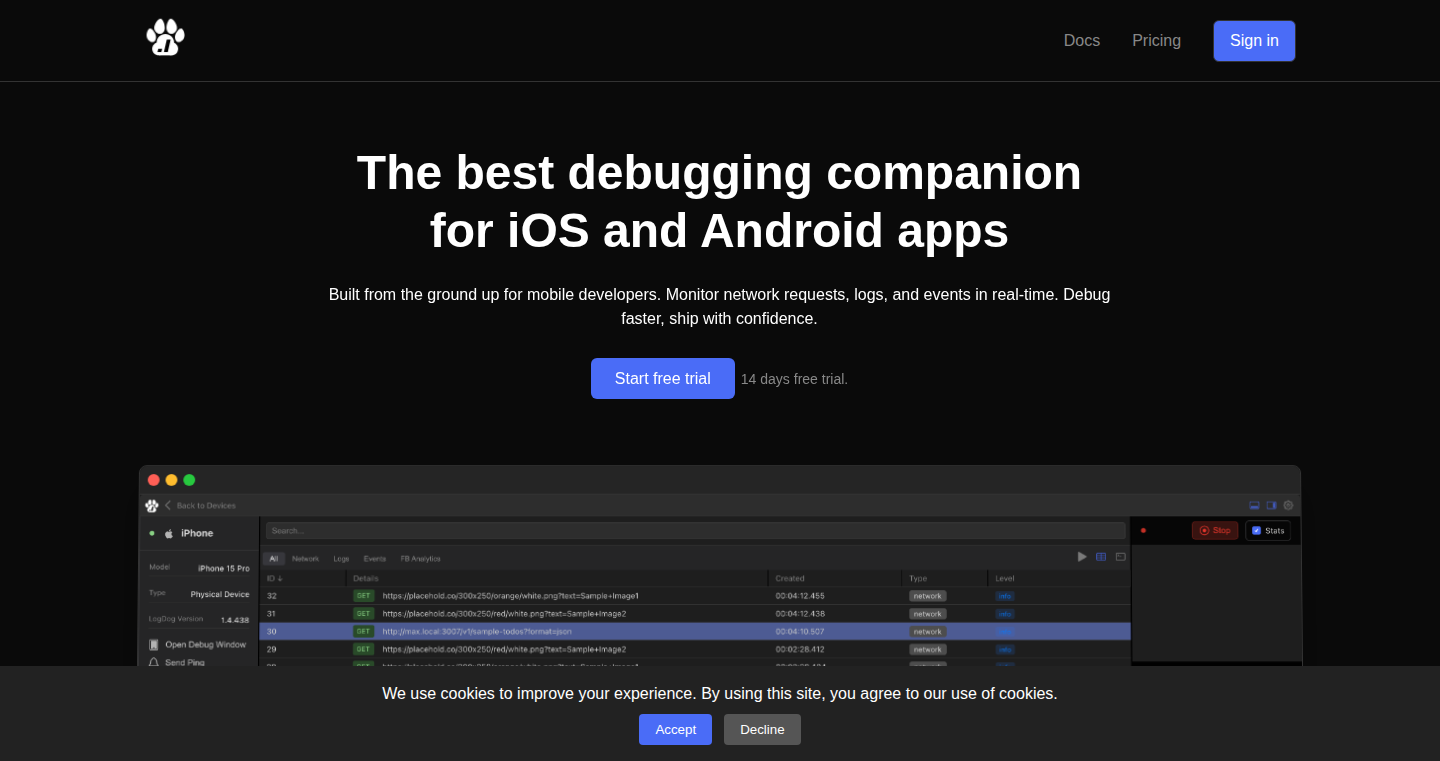
Task: Open the Docs page
Action: [x=1081, y=41]
